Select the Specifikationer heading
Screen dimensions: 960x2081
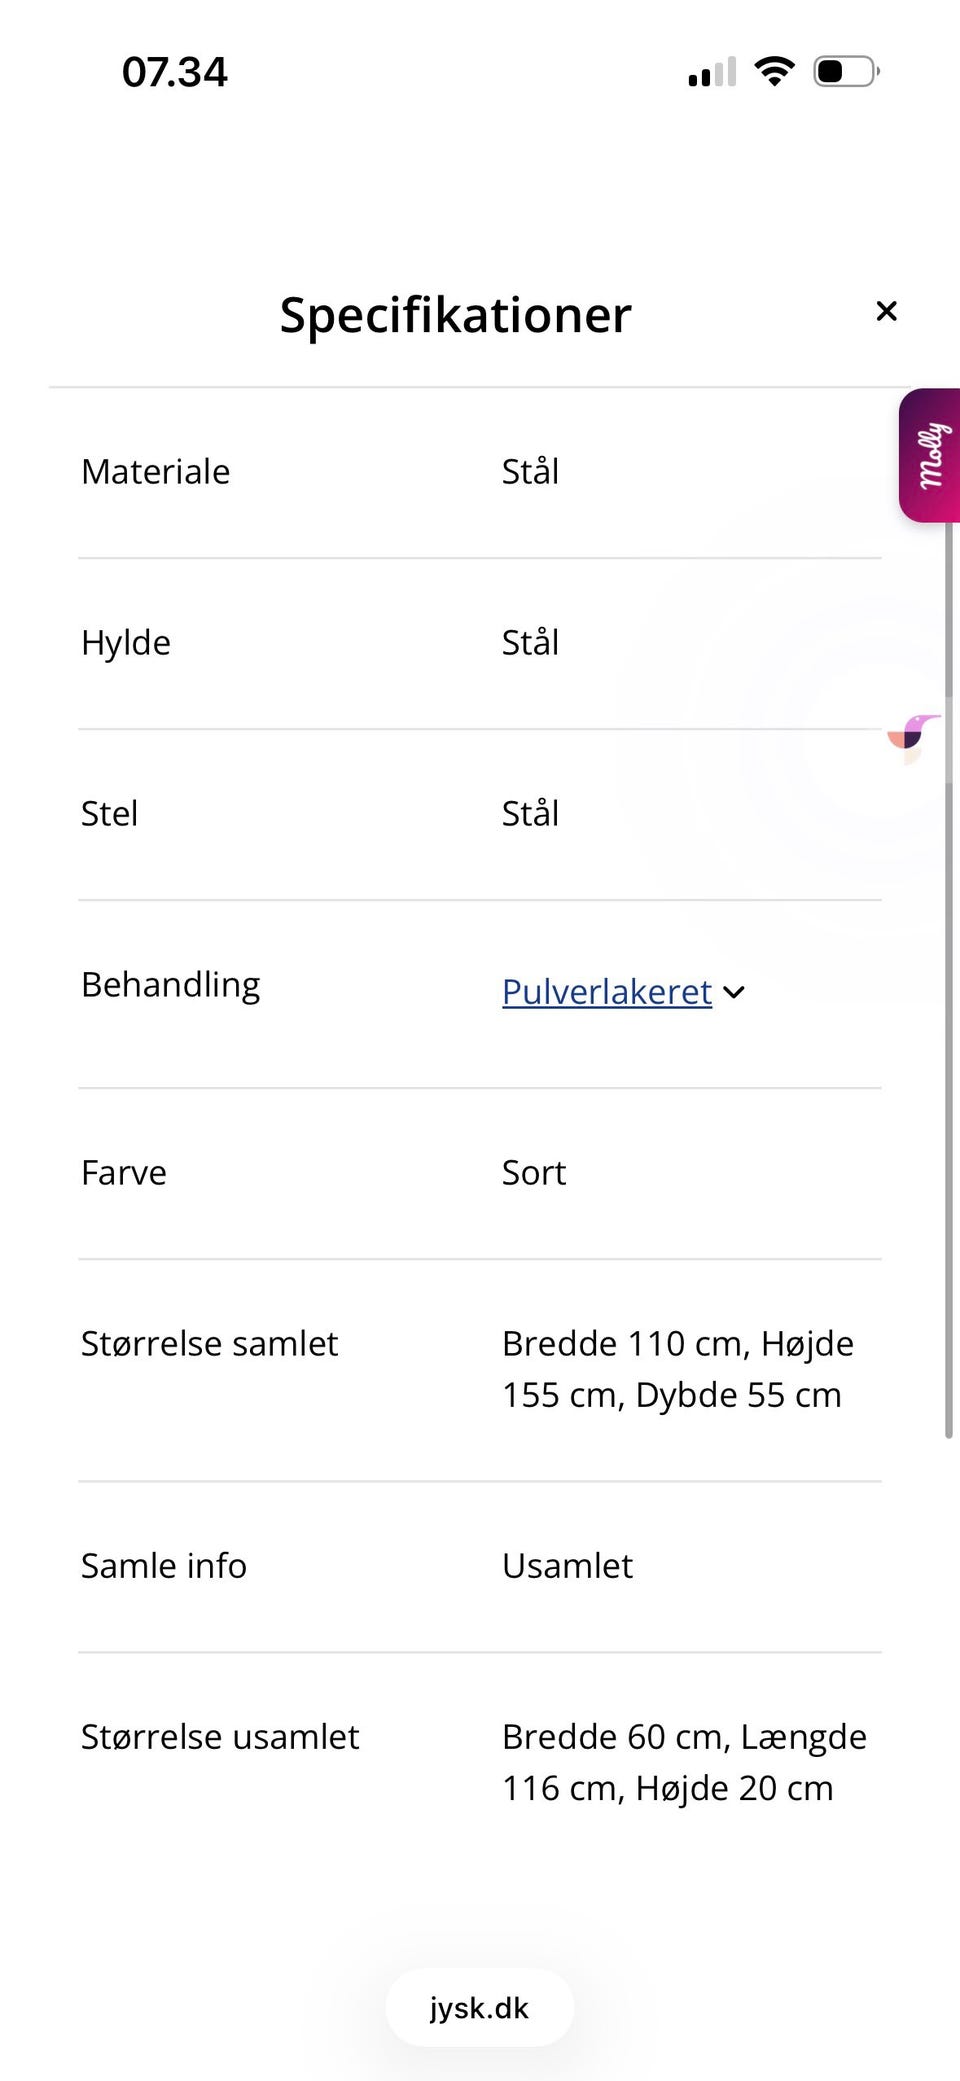(x=455, y=313)
